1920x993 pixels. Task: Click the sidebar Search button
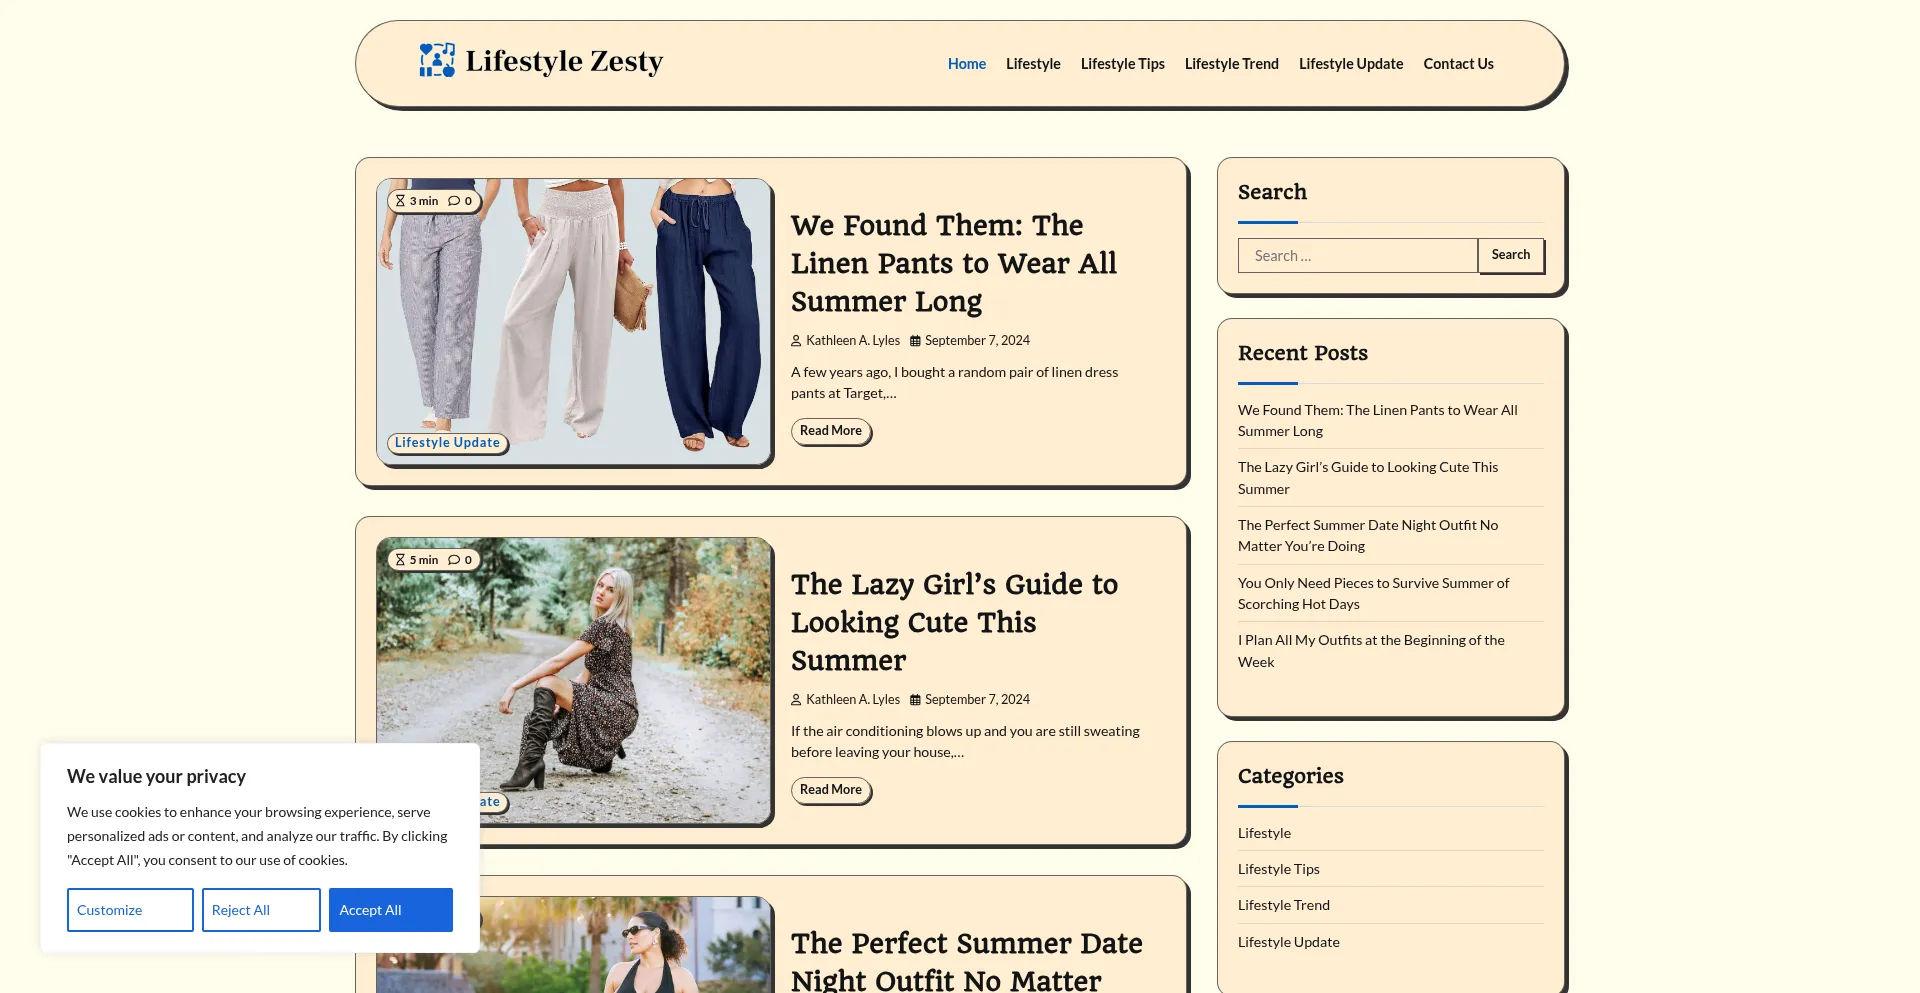point(1511,255)
